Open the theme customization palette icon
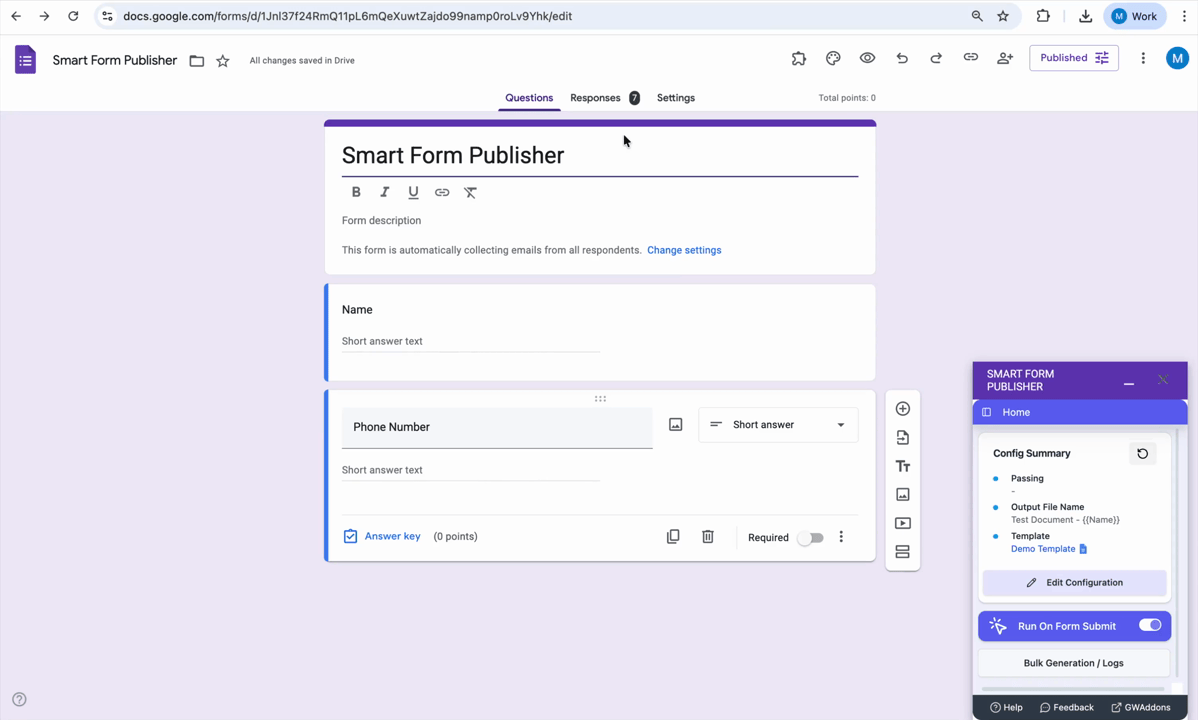This screenshot has width=1198, height=720. pyautogui.click(x=833, y=58)
